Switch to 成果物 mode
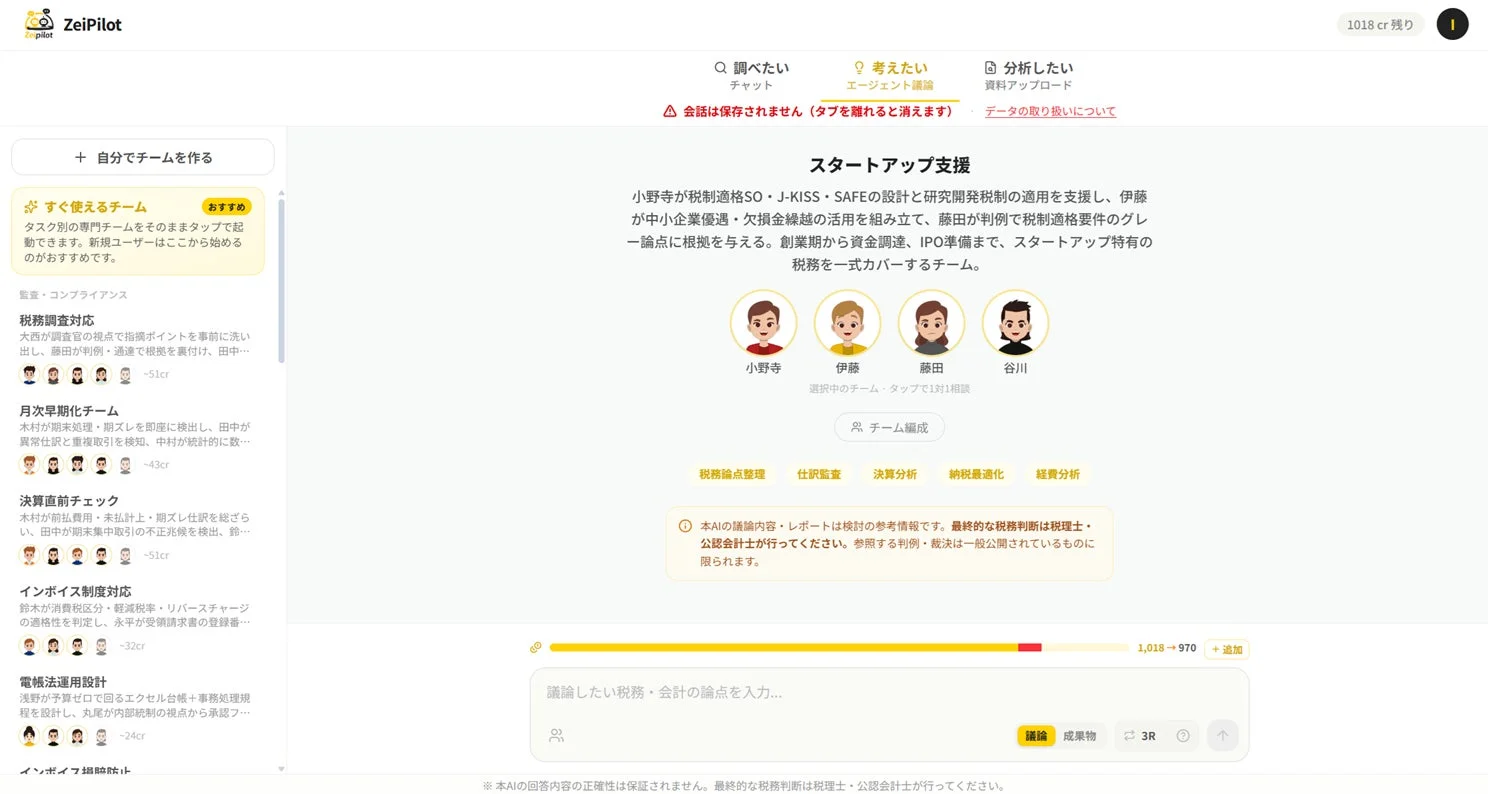 (1079, 736)
